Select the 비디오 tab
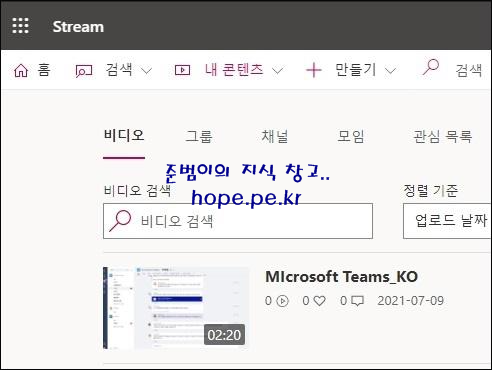The height and width of the screenshot is (370, 492). [124, 136]
